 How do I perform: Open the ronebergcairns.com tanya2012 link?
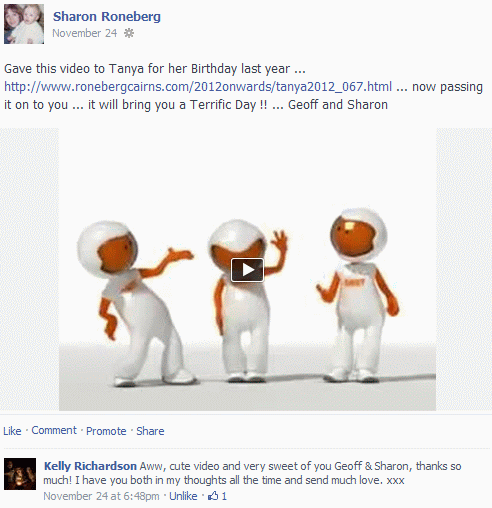[x=198, y=87]
